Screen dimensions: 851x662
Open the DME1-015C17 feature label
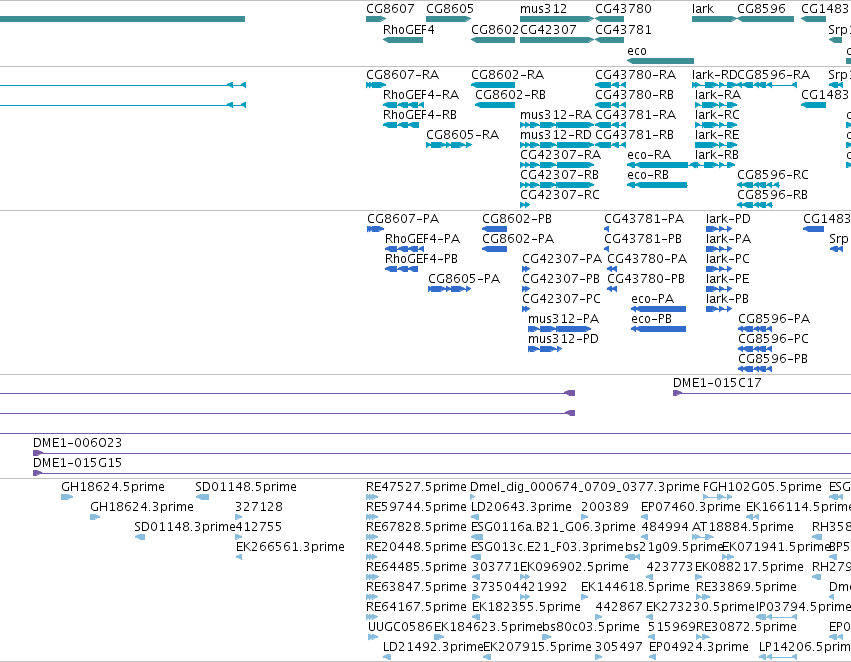coord(717,383)
